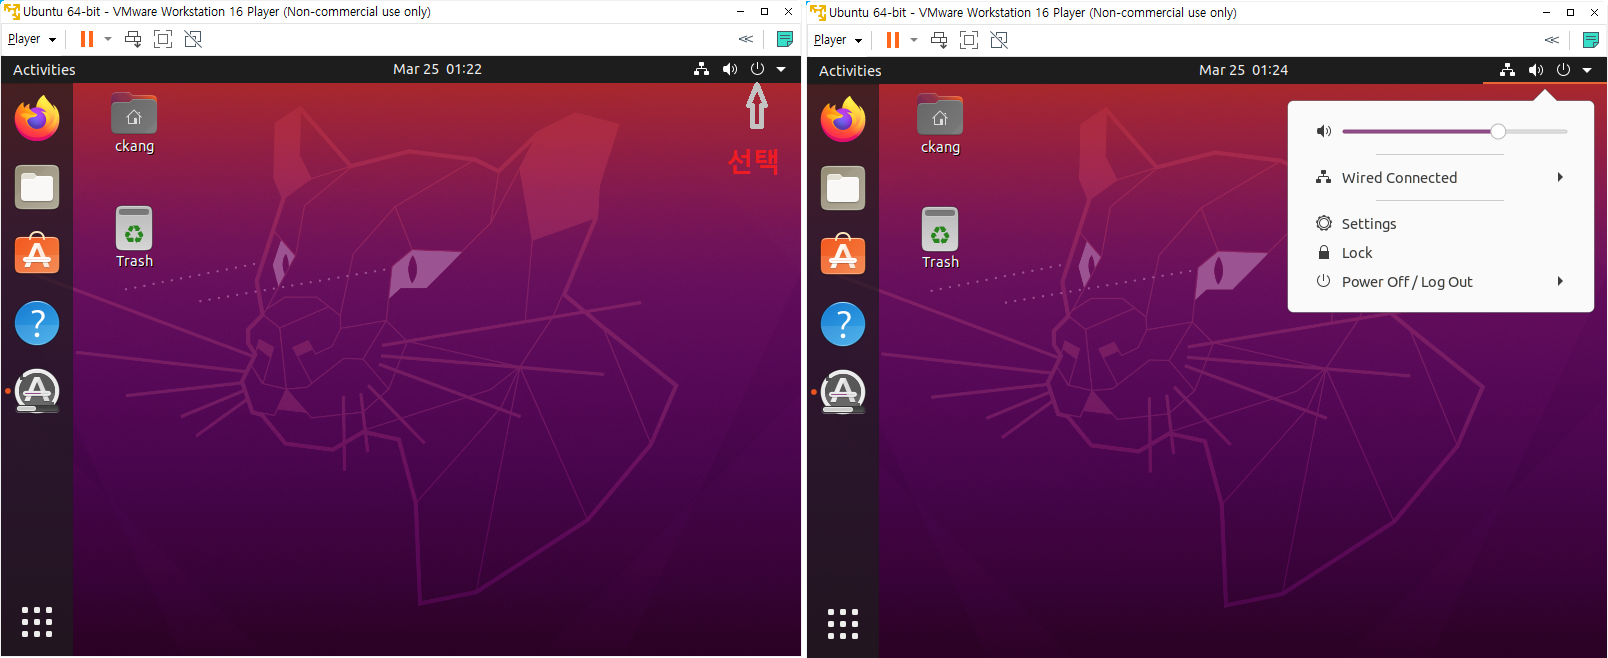Send Ctrl+Alt+Del in left VMware toolbar

click(133, 39)
